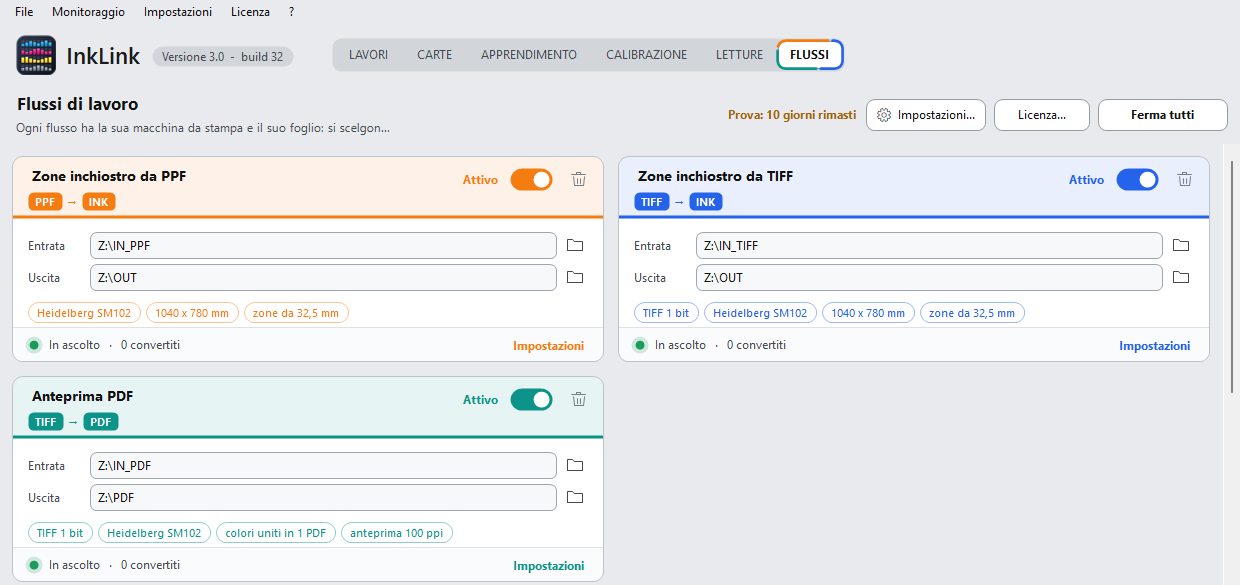
Task: Click the 'Prova: 10 giorni rimasti' trial notice
Action: [792, 115]
